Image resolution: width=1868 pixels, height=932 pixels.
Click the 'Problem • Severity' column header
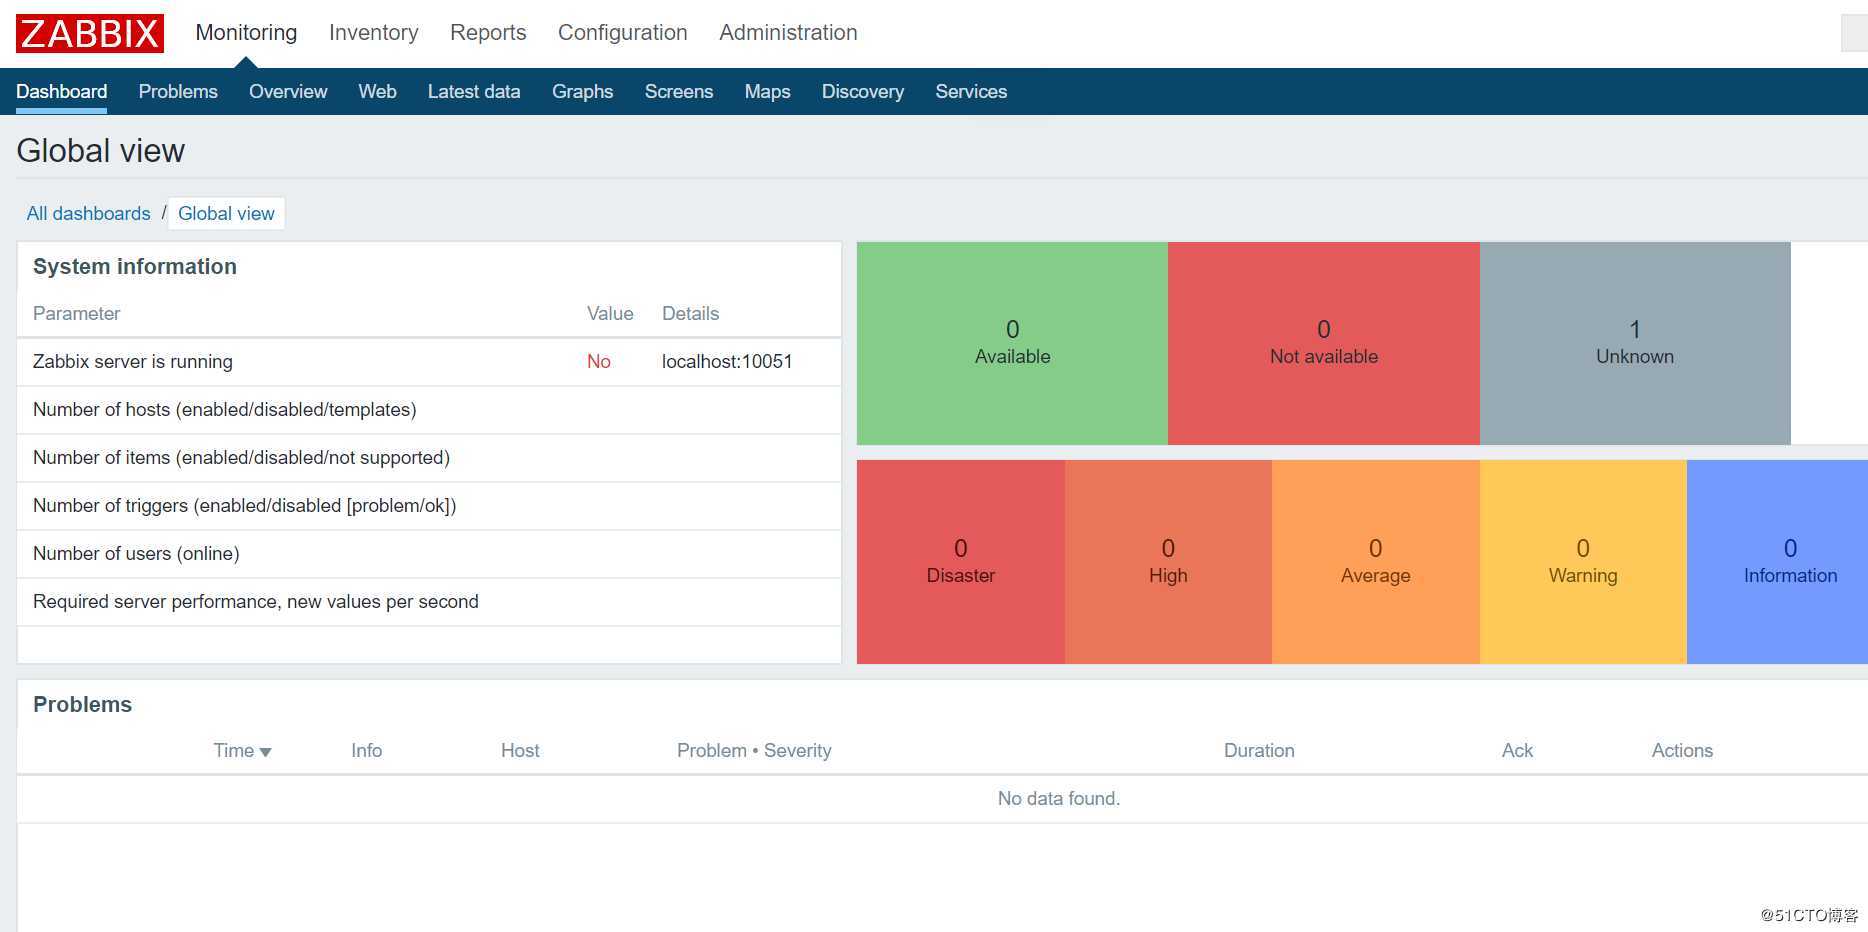point(754,750)
